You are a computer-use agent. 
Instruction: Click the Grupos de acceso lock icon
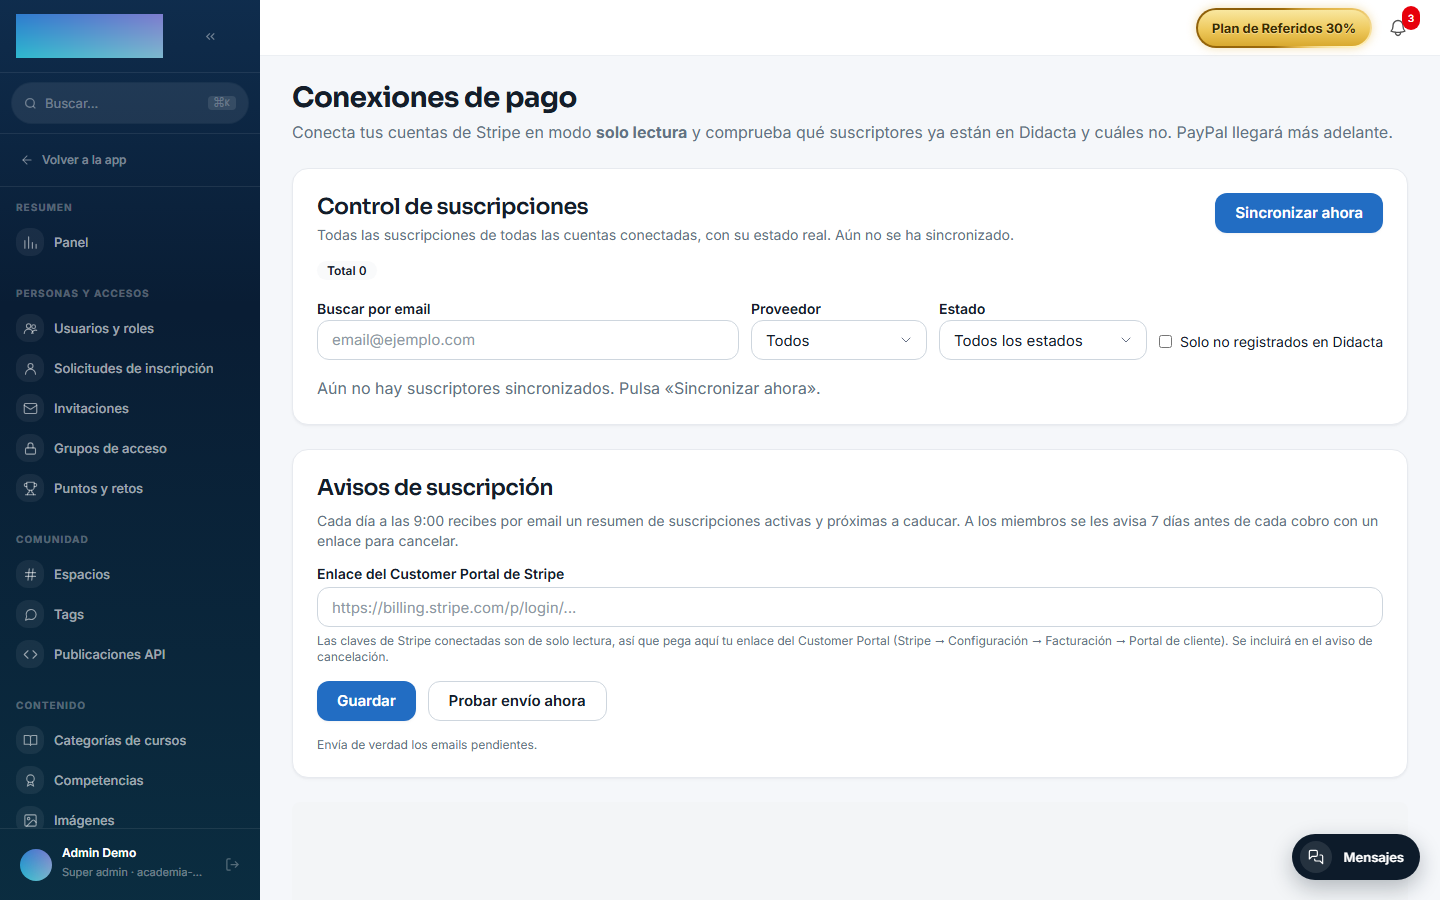[31, 449]
